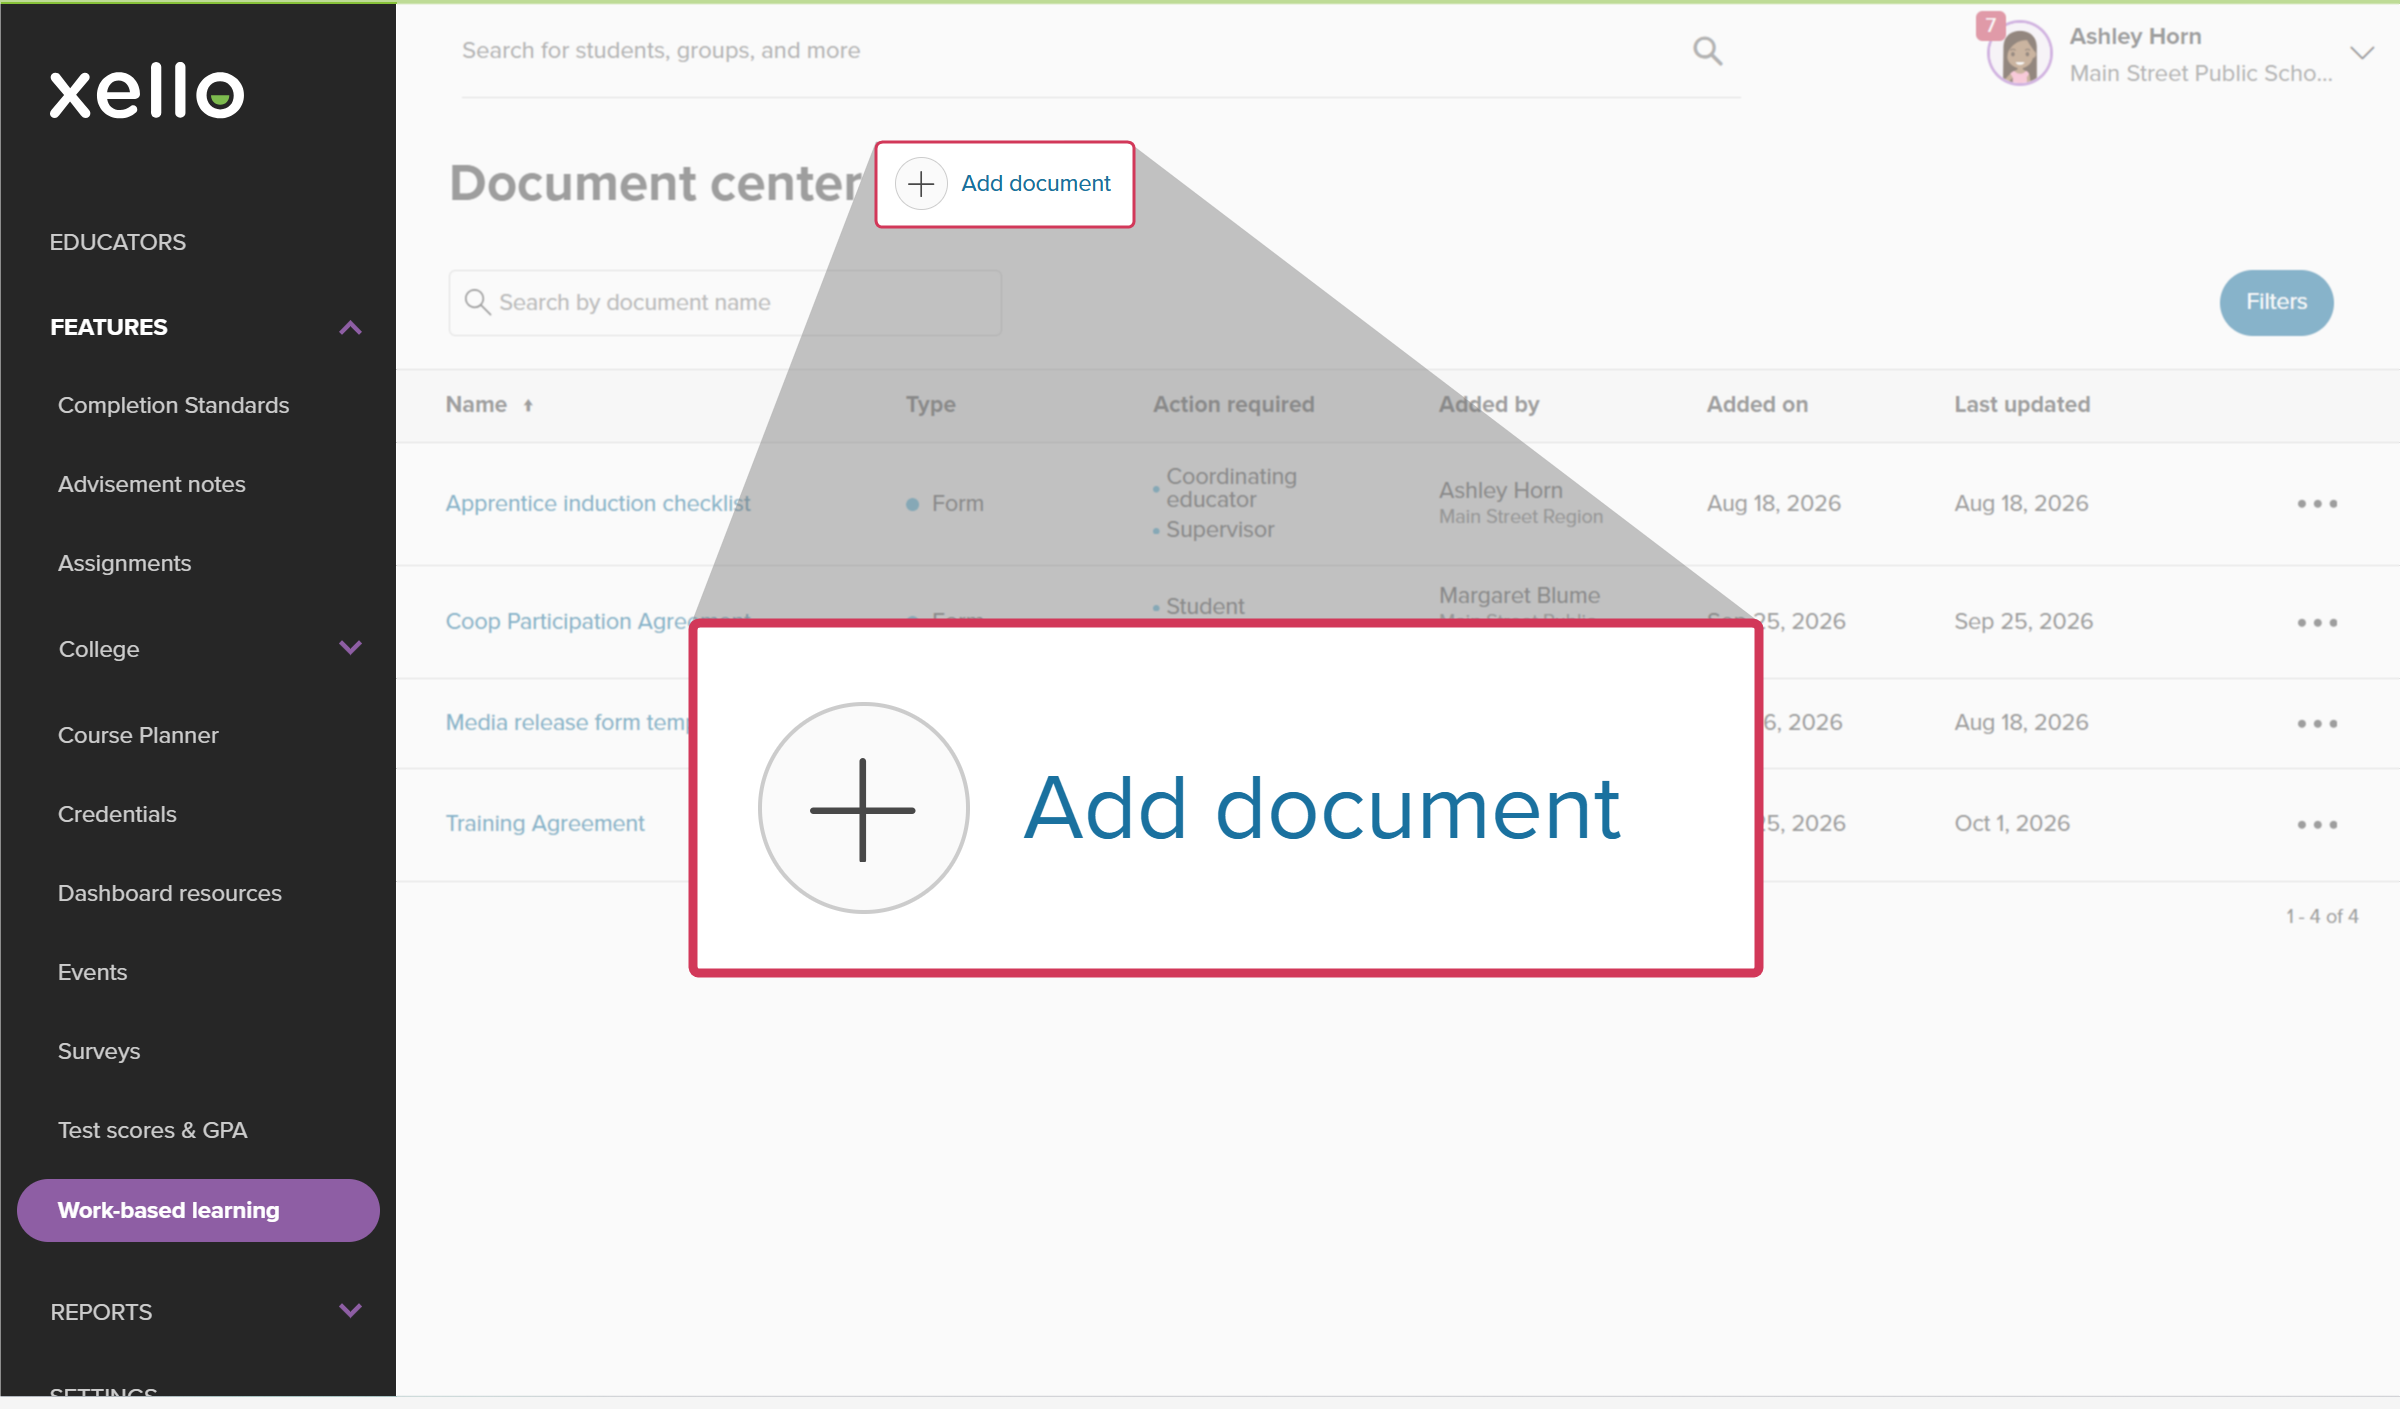The height and width of the screenshot is (1409, 2400).
Task: Open EDUCATORS in sidebar
Action: click(x=118, y=243)
